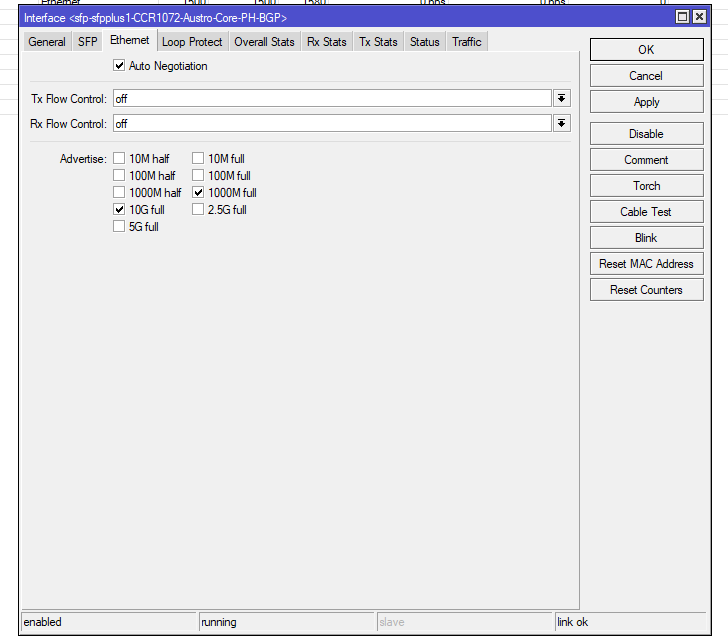The image size is (728, 643).
Task: View the Tx Stats tab
Action: [x=378, y=42]
